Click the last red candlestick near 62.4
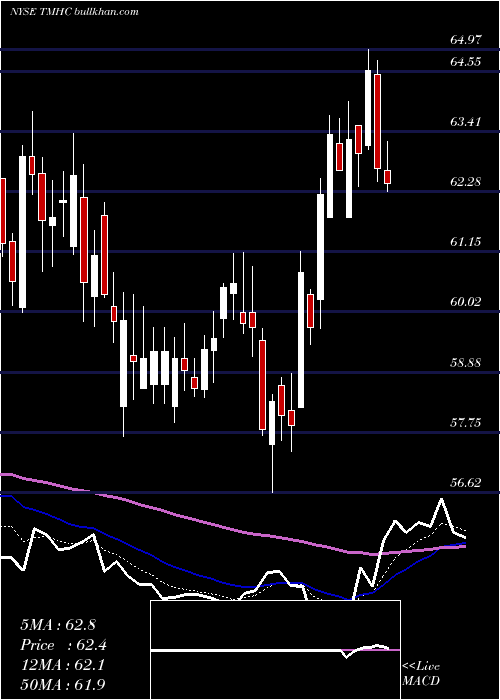The height and width of the screenshot is (700, 500). point(388,177)
